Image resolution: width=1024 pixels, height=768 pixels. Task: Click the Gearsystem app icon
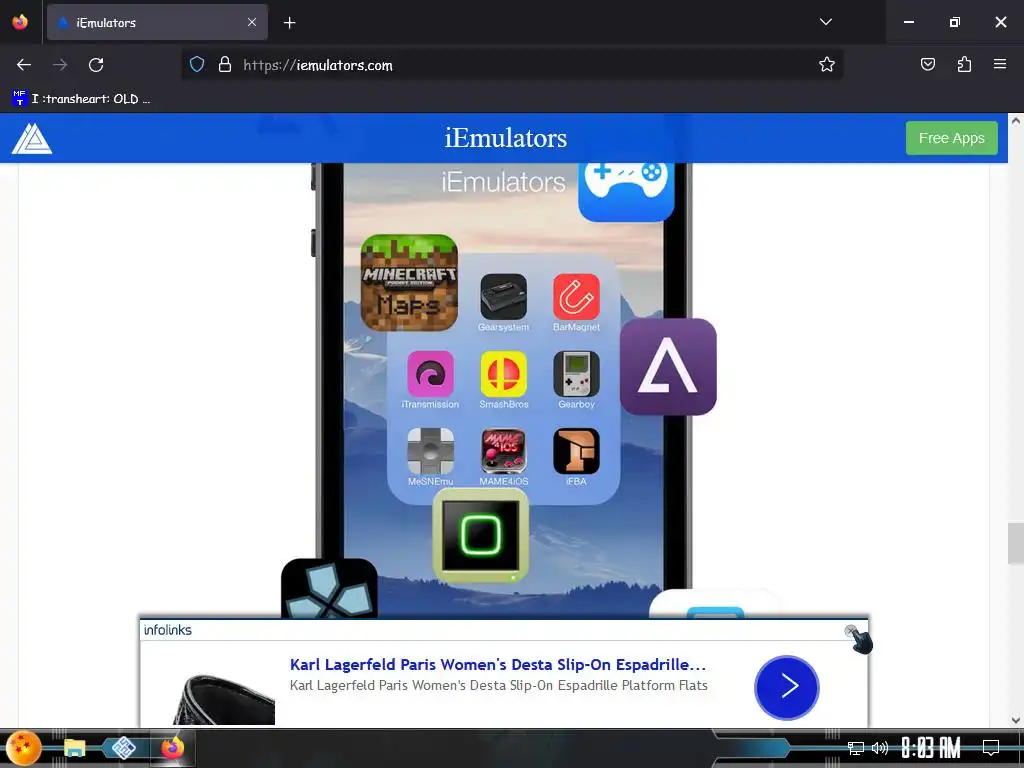[504, 296]
